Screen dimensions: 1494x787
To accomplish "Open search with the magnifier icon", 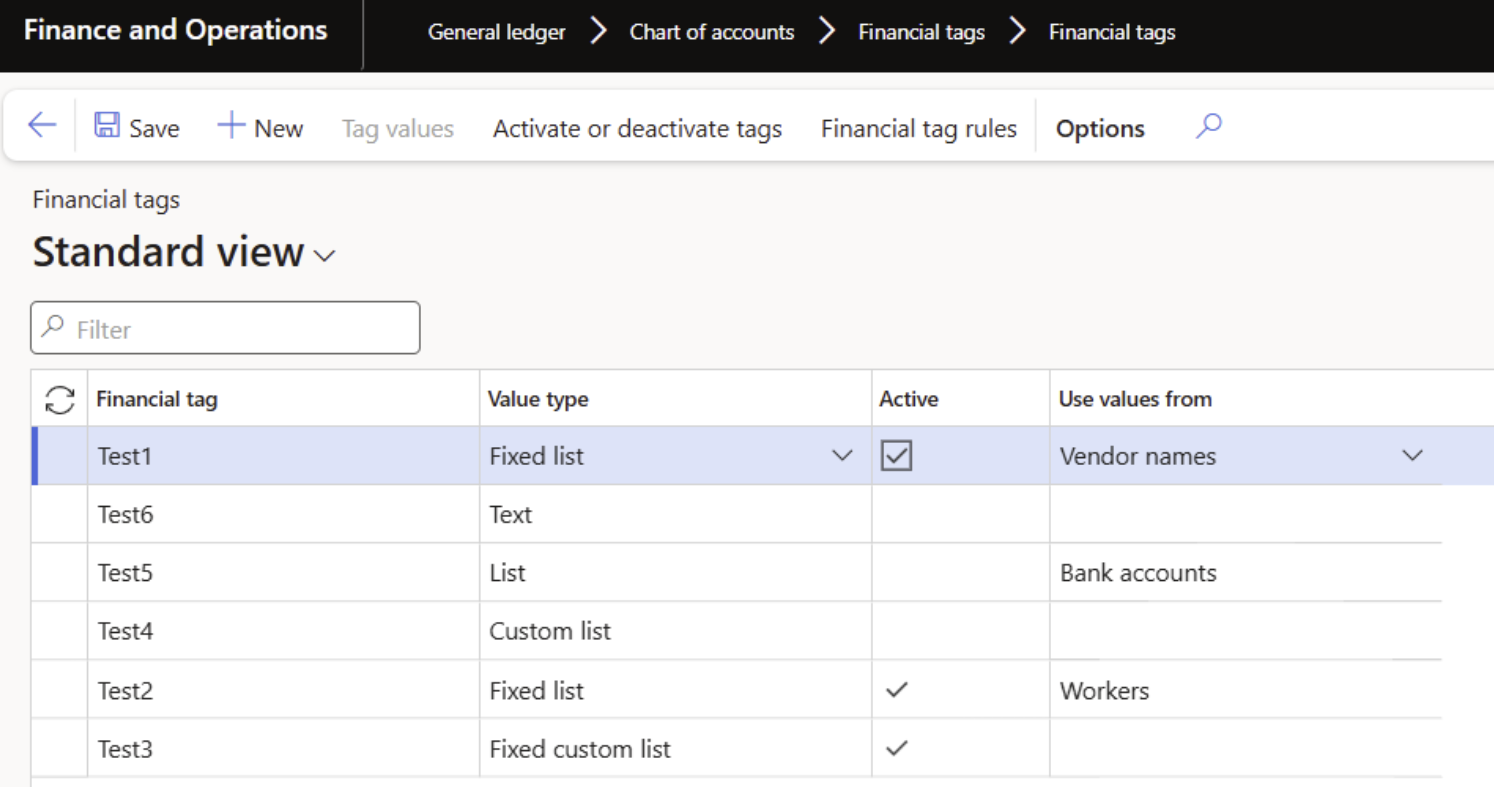I will coord(1208,126).
